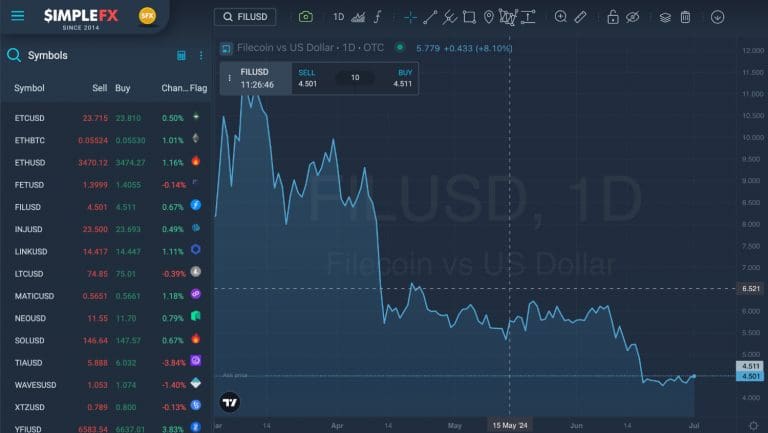Click BUY 4.511 on FILUSD widget
The width and height of the screenshot is (768, 433).
pyautogui.click(x=402, y=78)
